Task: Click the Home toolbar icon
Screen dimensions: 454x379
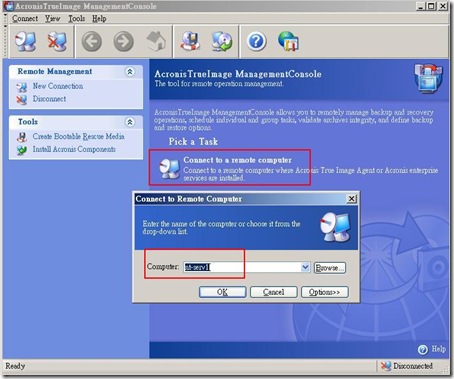Action: (156, 41)
